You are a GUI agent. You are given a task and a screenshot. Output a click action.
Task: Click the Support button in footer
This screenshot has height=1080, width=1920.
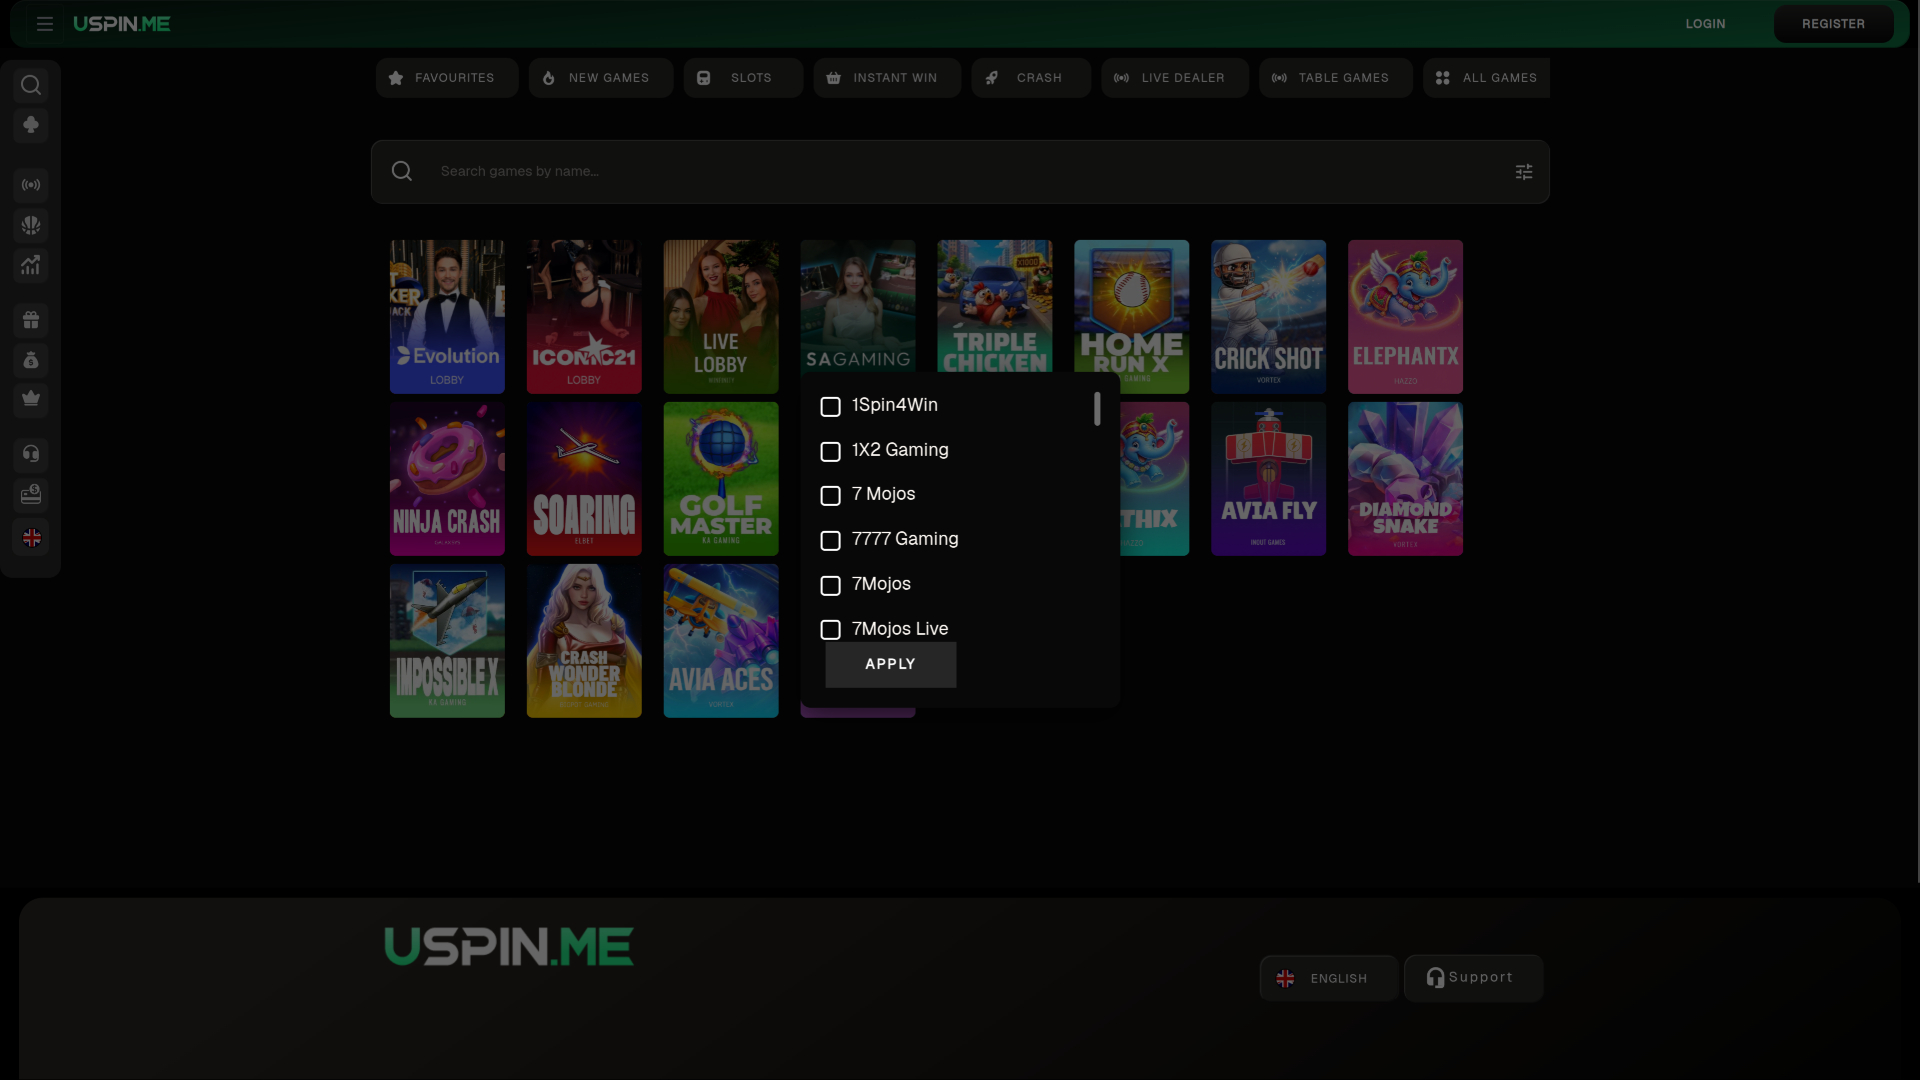(1473, 978)
